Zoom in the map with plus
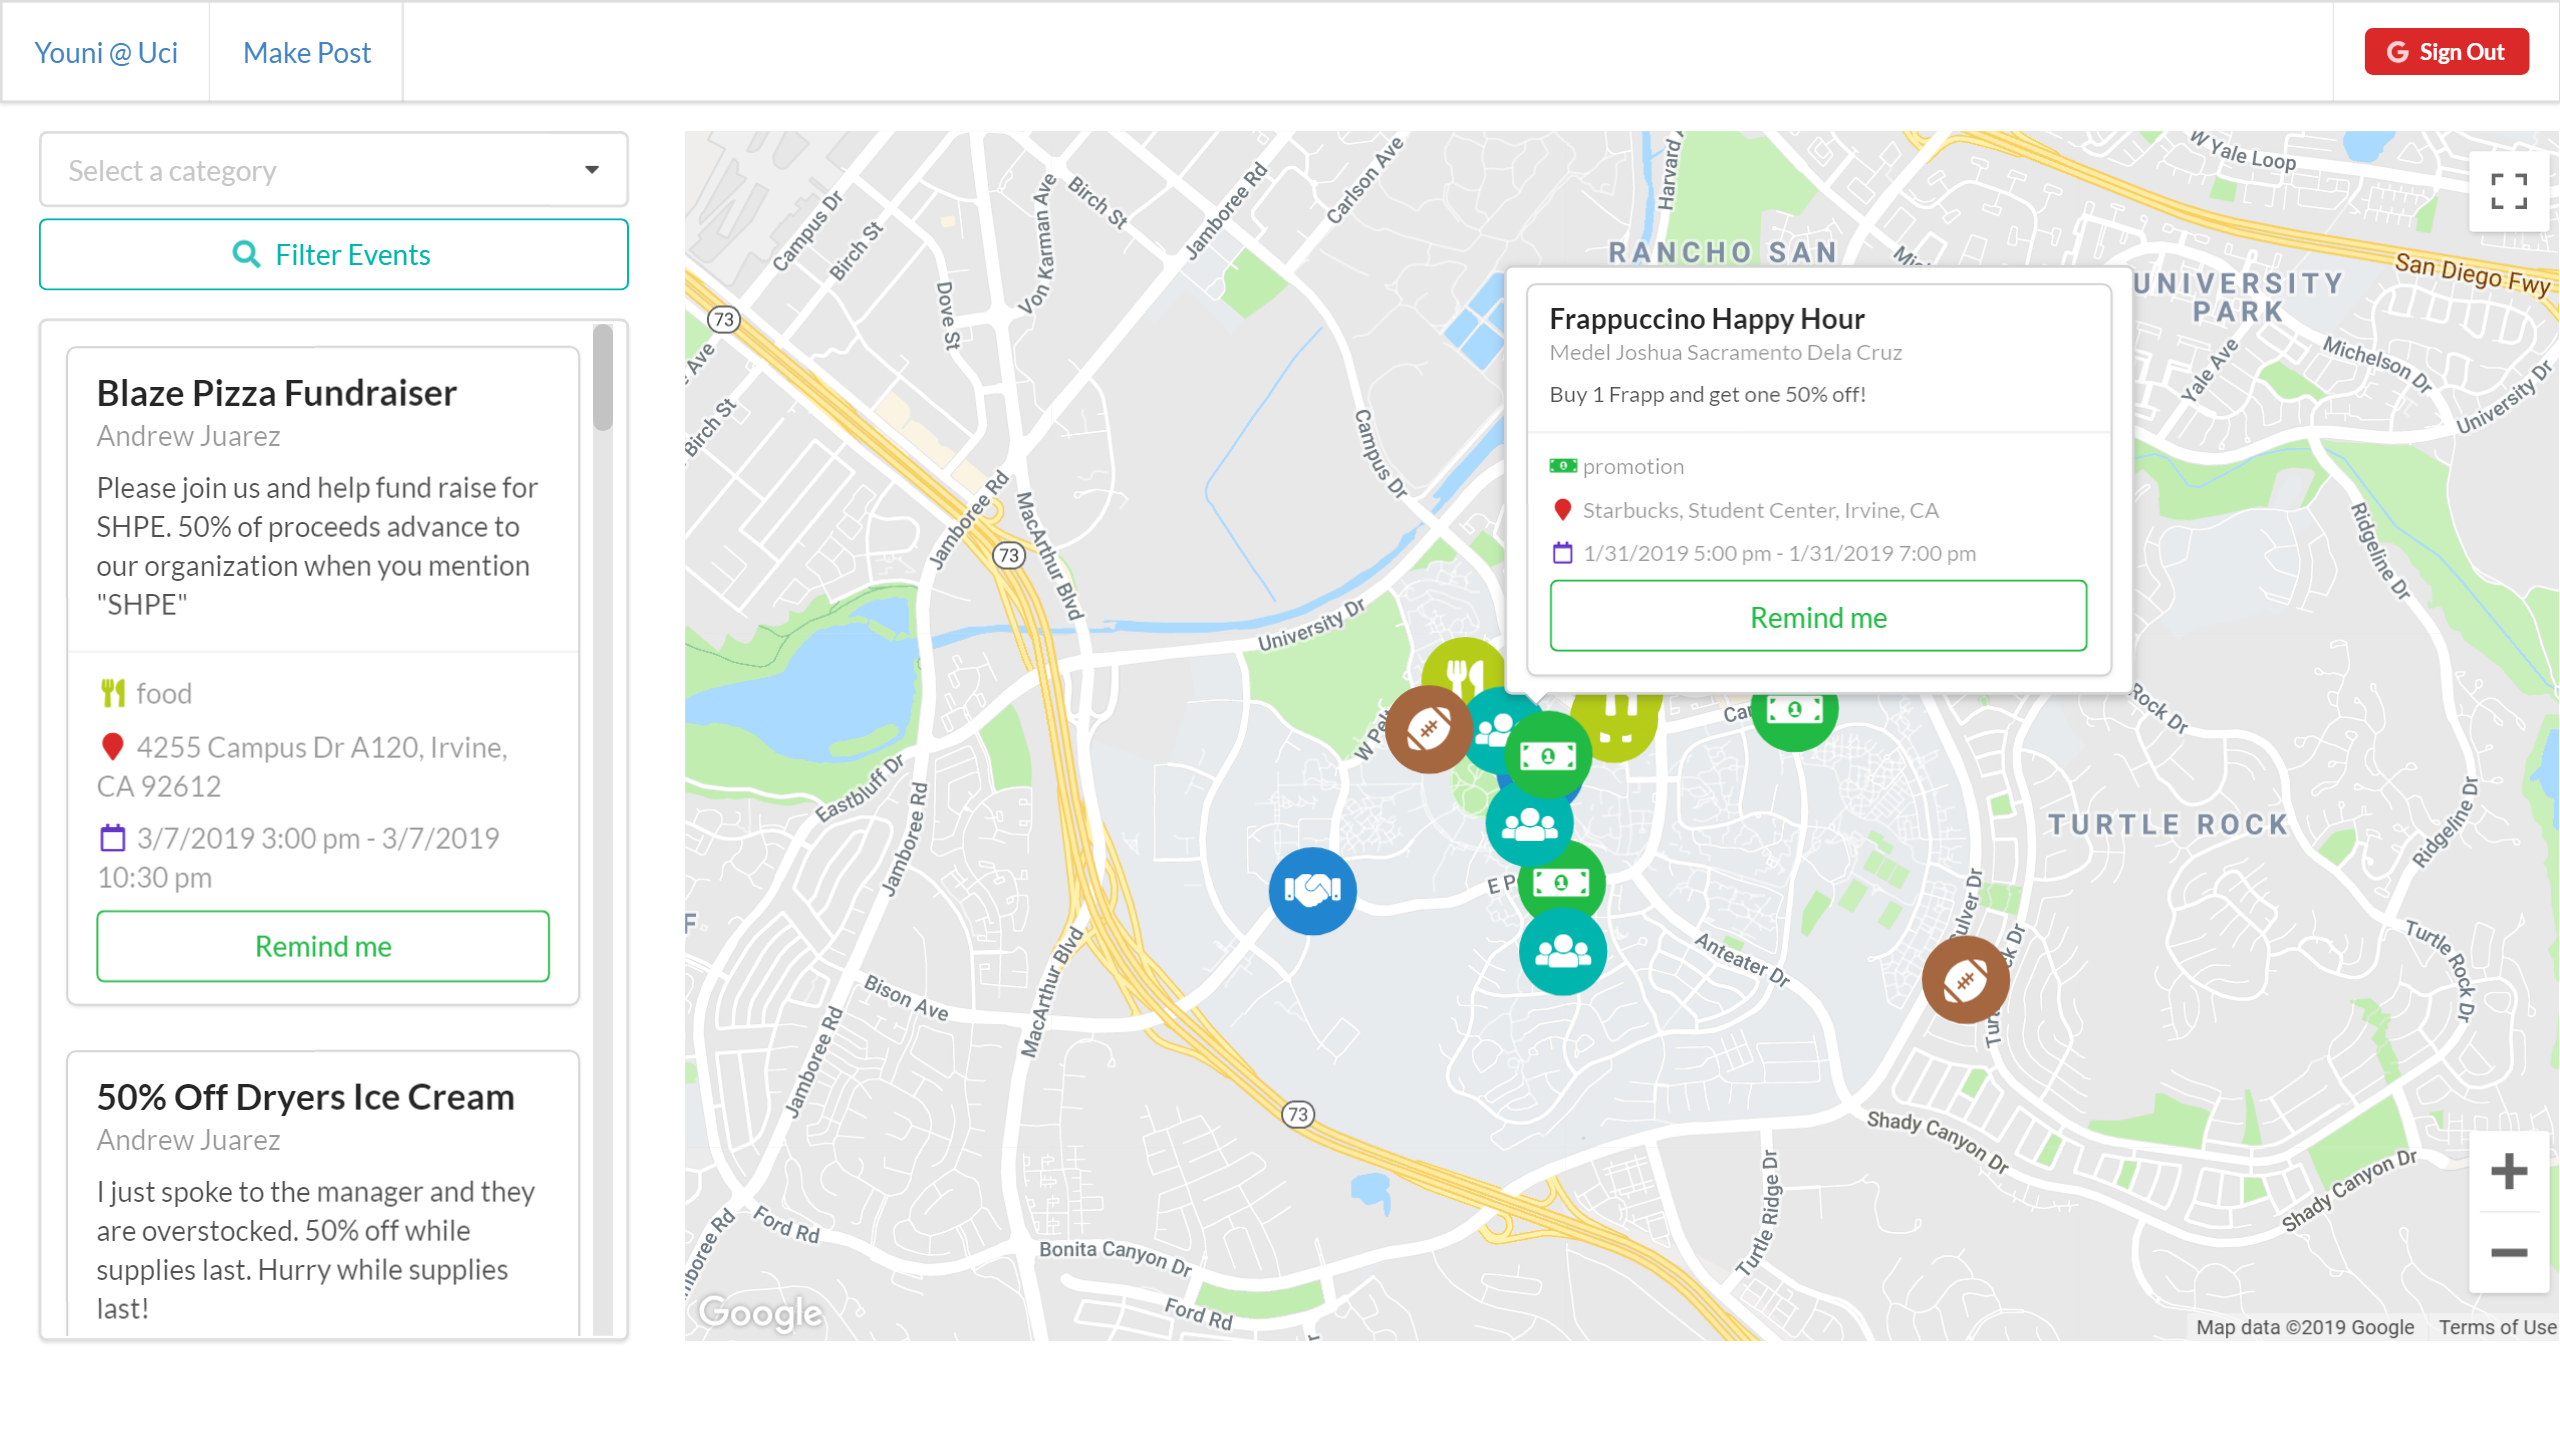 pos(2508,1171)
